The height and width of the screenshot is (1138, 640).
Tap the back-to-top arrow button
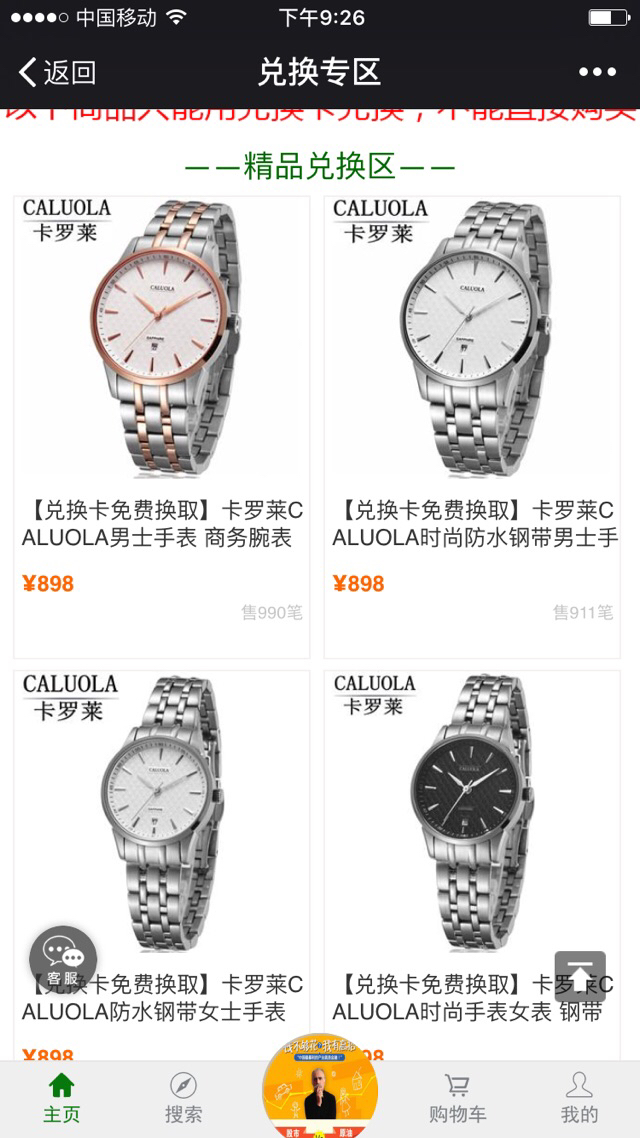point(580,976)
